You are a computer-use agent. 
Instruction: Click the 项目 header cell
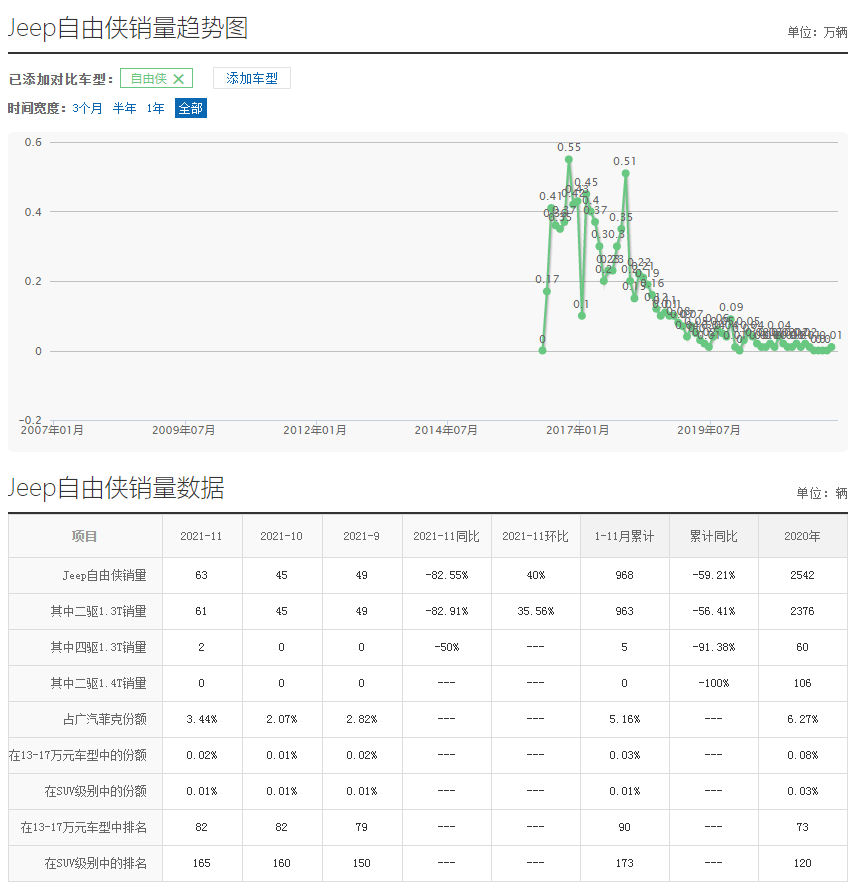click(85, 536)
